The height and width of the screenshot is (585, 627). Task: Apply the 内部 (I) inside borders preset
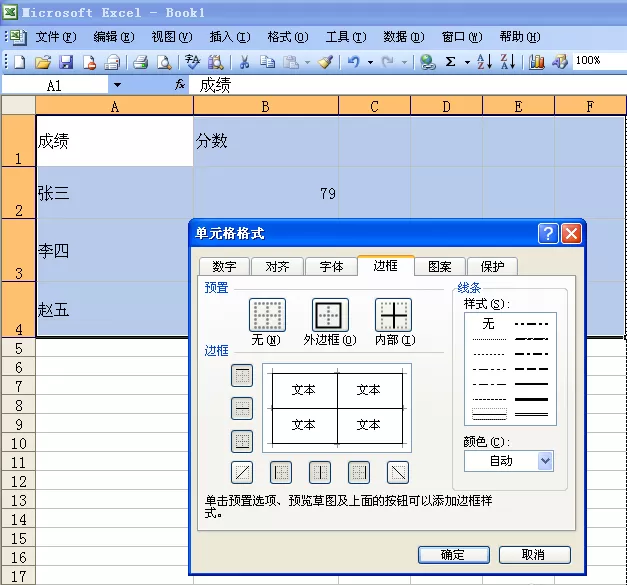[393, 315]
